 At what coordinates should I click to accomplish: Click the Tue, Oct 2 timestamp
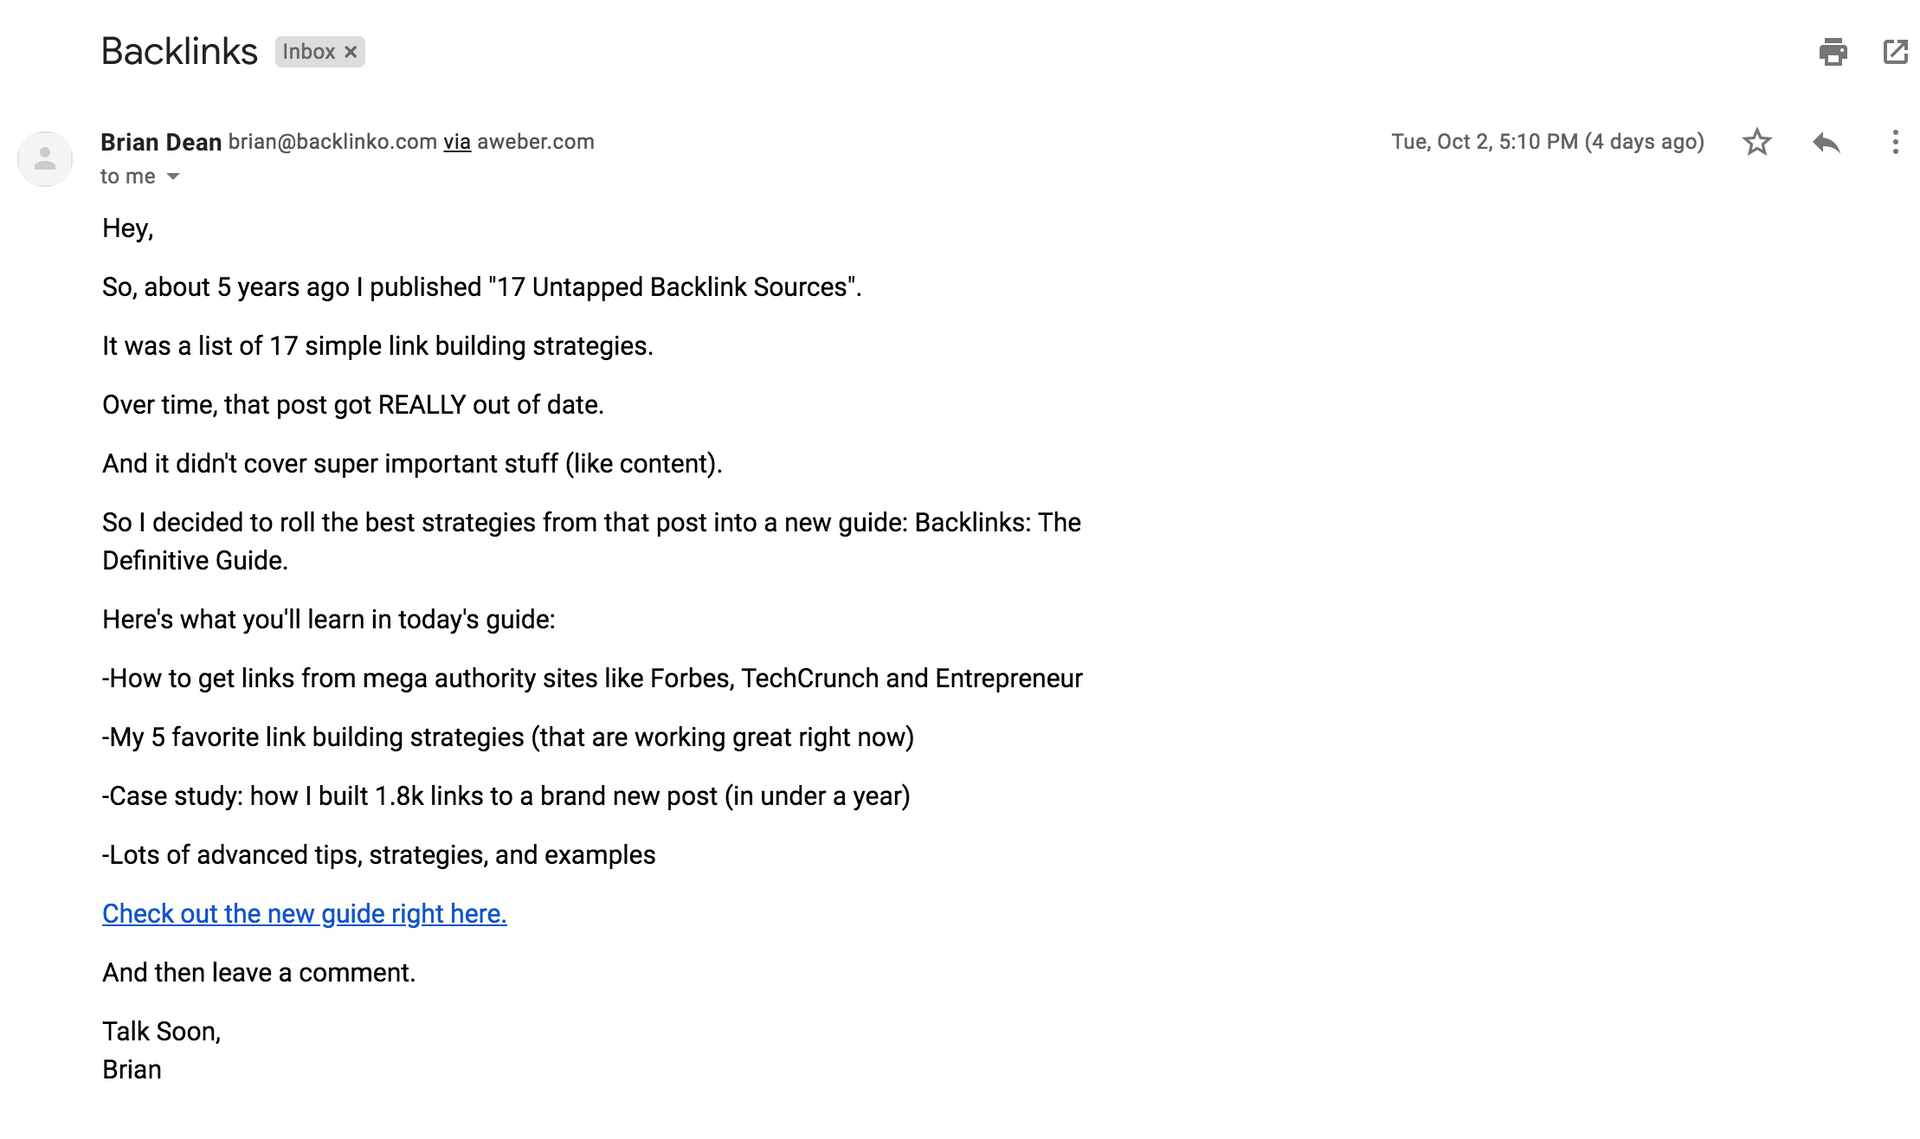click(1547, 142)
